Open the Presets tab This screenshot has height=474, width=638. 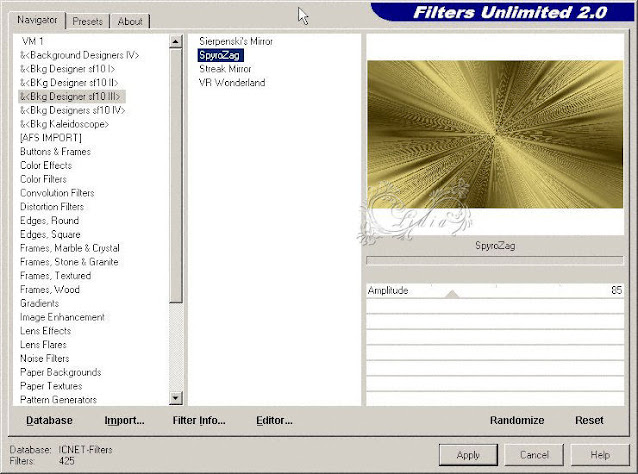click(x=87, y=21)
